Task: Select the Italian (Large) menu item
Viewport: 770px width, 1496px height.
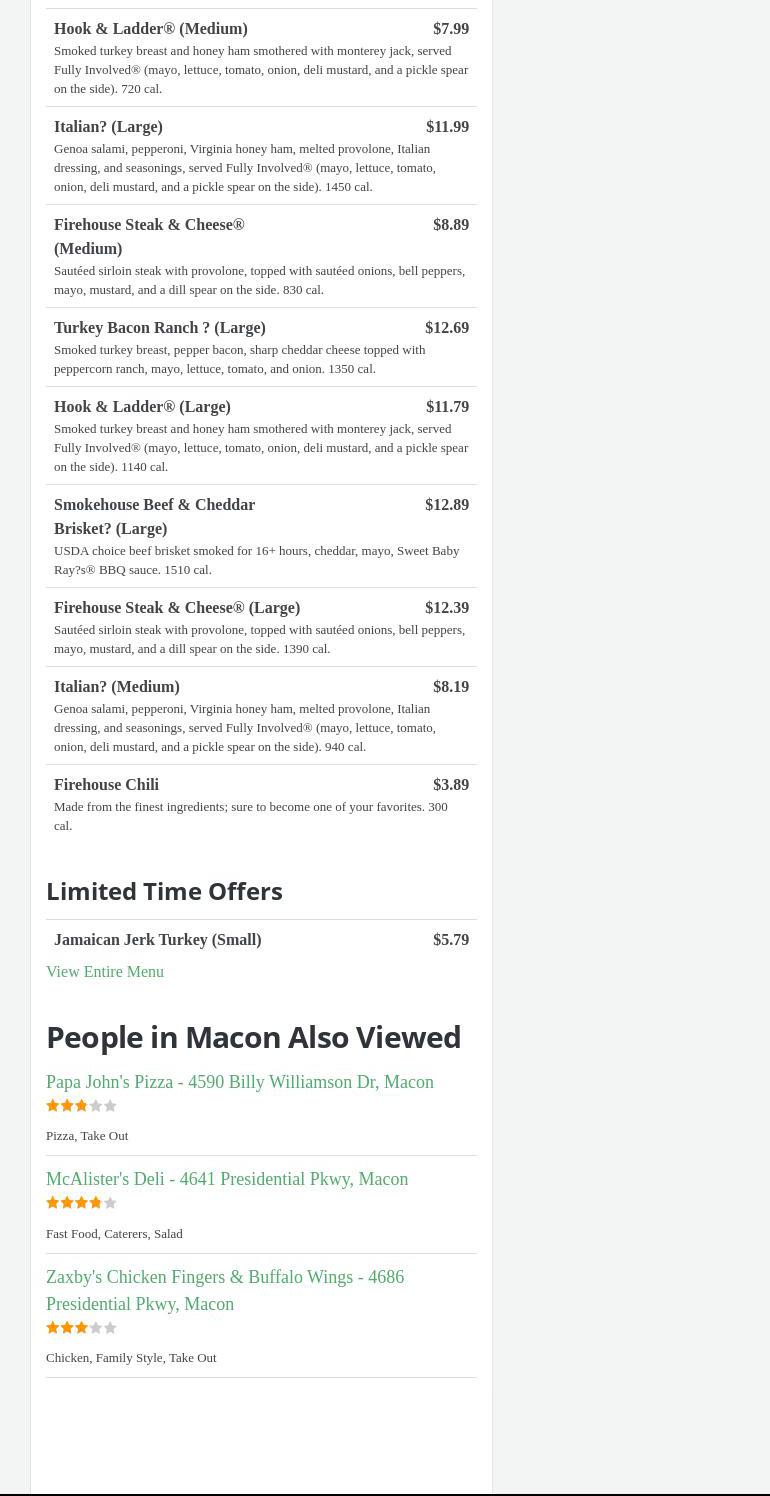Action: point(108,127)
